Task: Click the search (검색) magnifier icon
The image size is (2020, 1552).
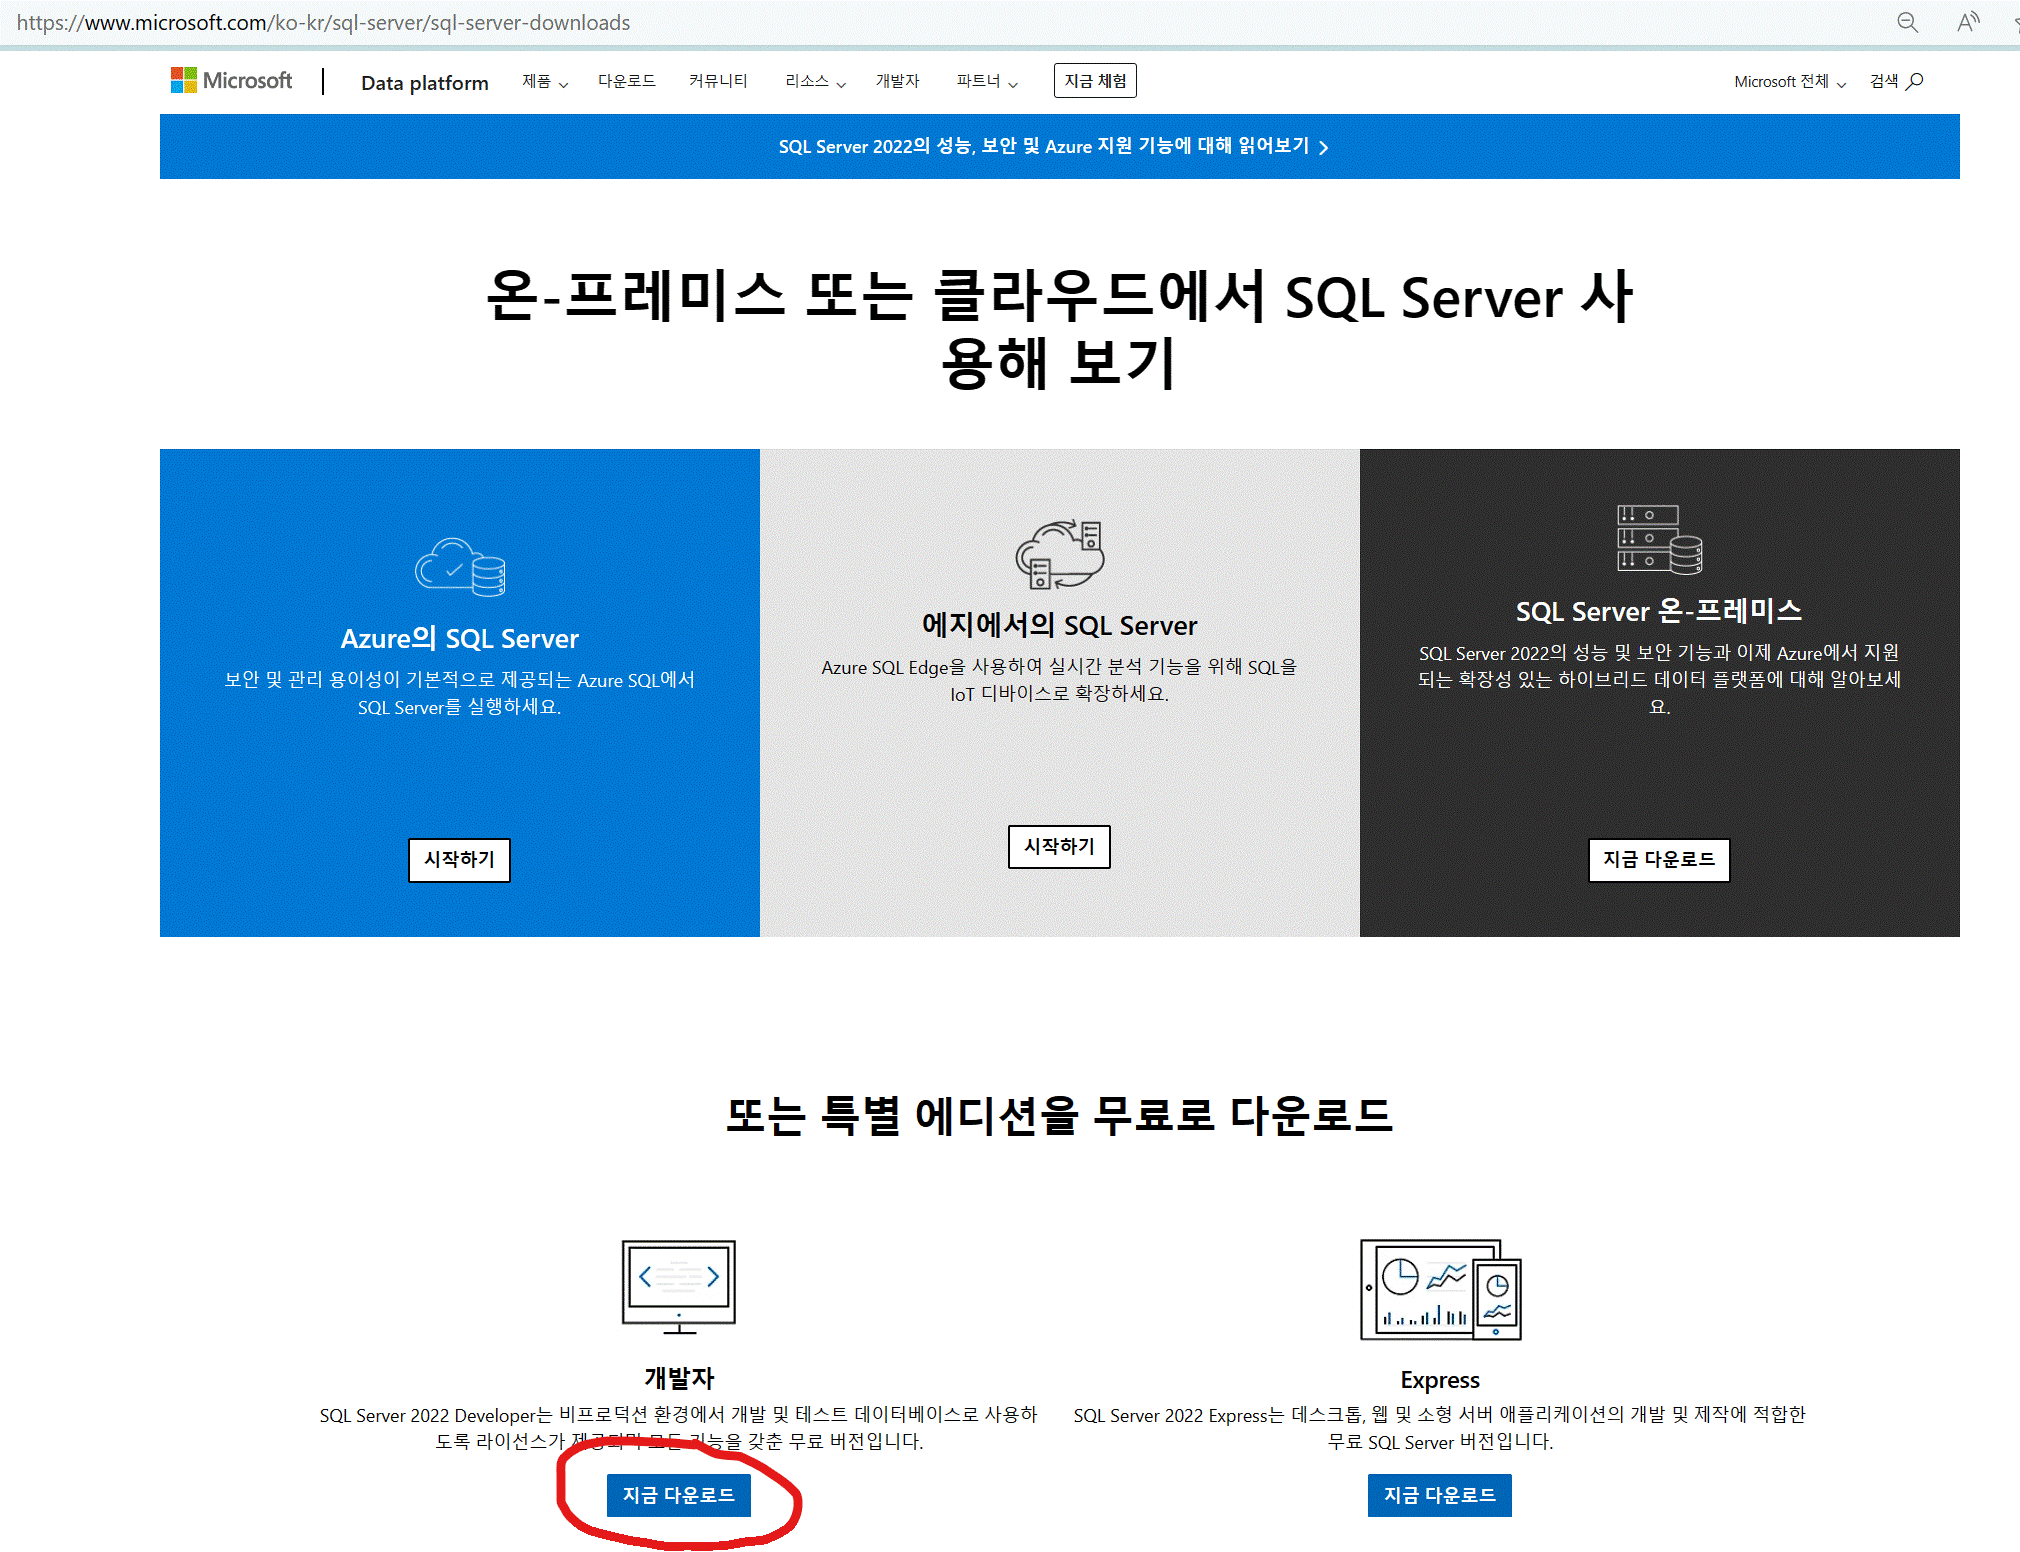Action: click(1915, 81)
